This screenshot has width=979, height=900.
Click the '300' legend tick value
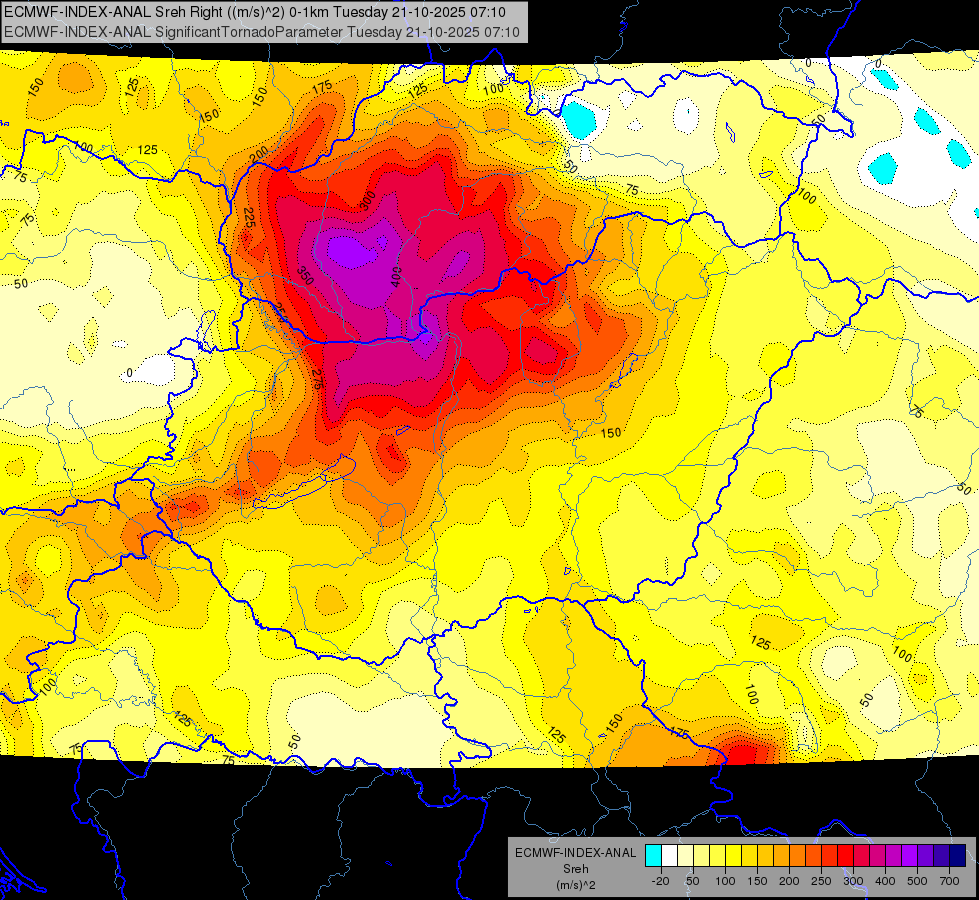853,881
